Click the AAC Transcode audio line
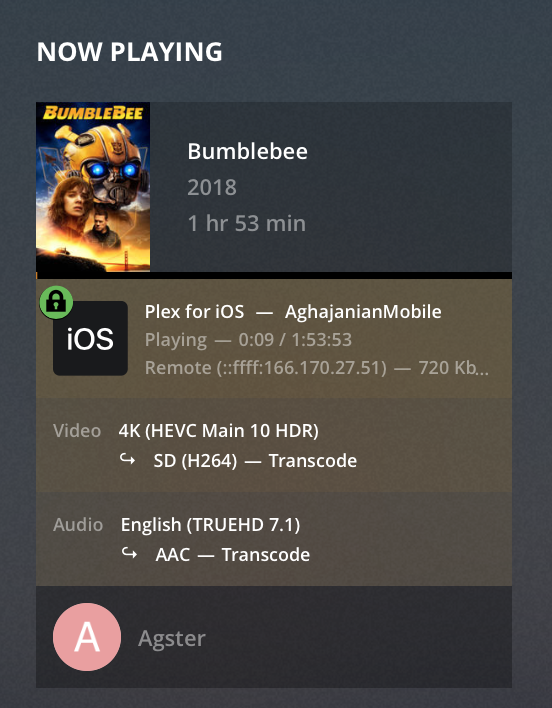 pyautogui.click(x=232, y=554)
